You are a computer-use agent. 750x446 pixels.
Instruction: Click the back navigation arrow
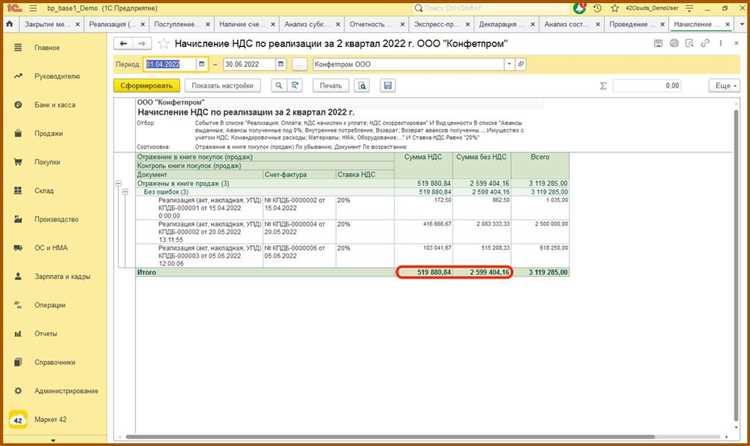click(x=124, y=44)
